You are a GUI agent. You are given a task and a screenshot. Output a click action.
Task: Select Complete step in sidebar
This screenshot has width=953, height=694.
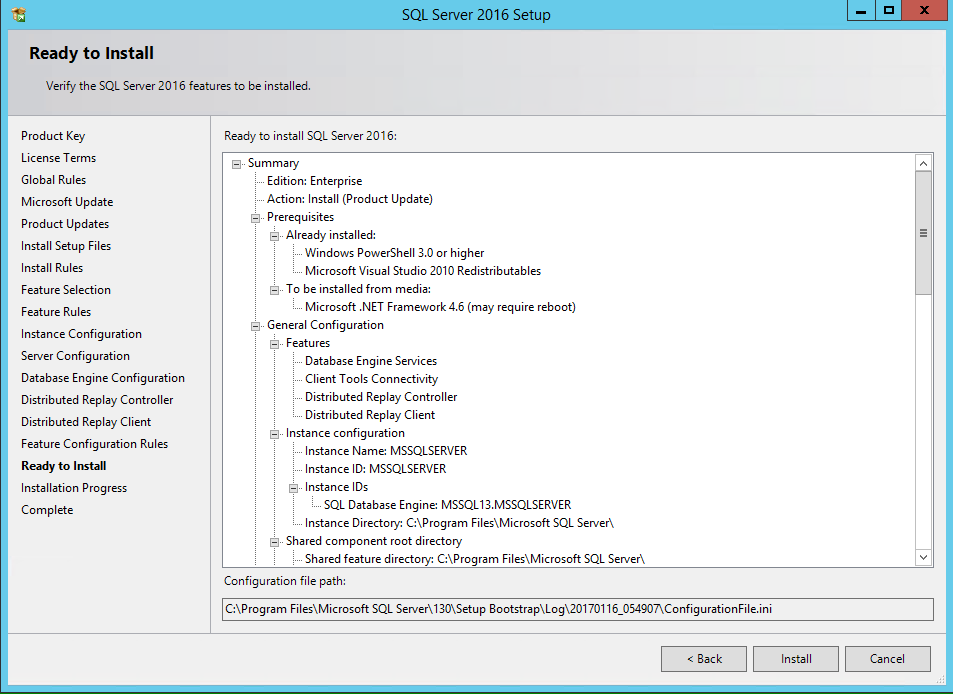pos(47,510)
